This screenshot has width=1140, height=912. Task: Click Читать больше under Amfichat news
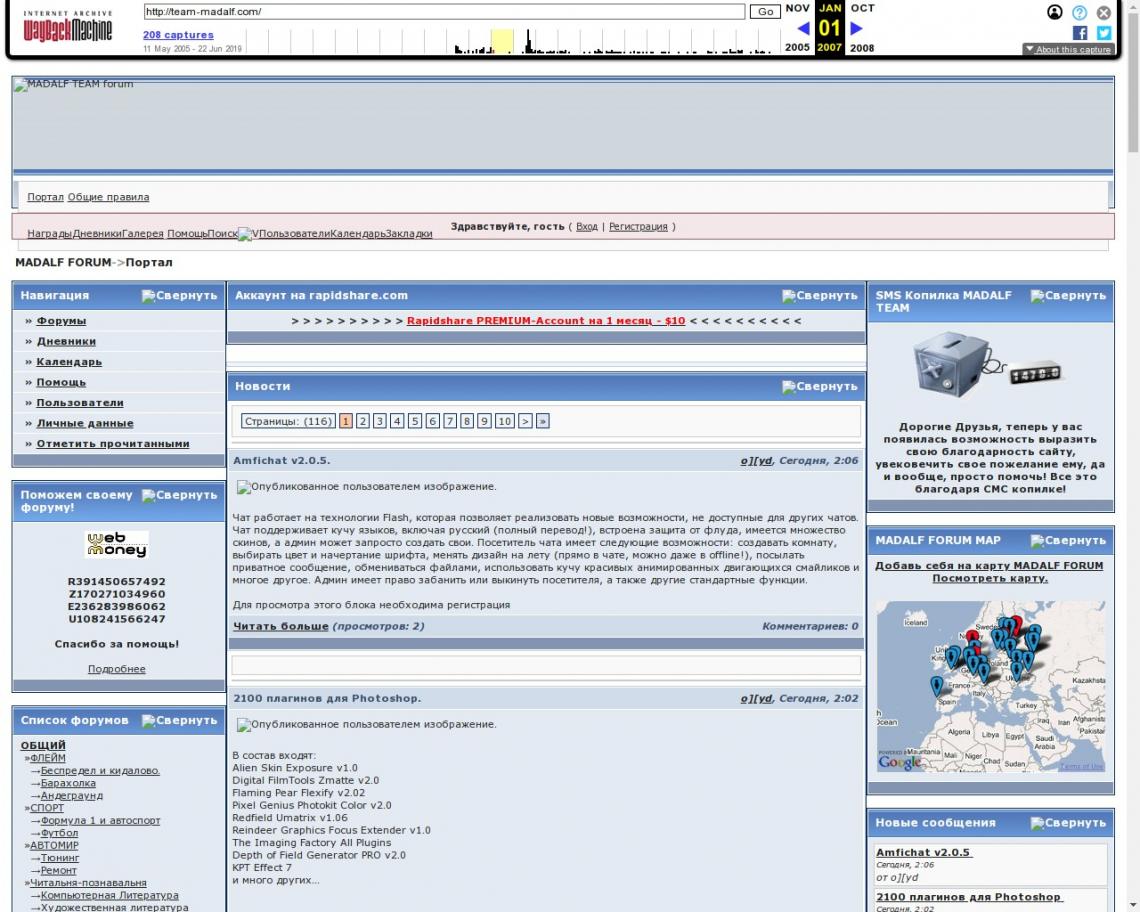[281, 626]
